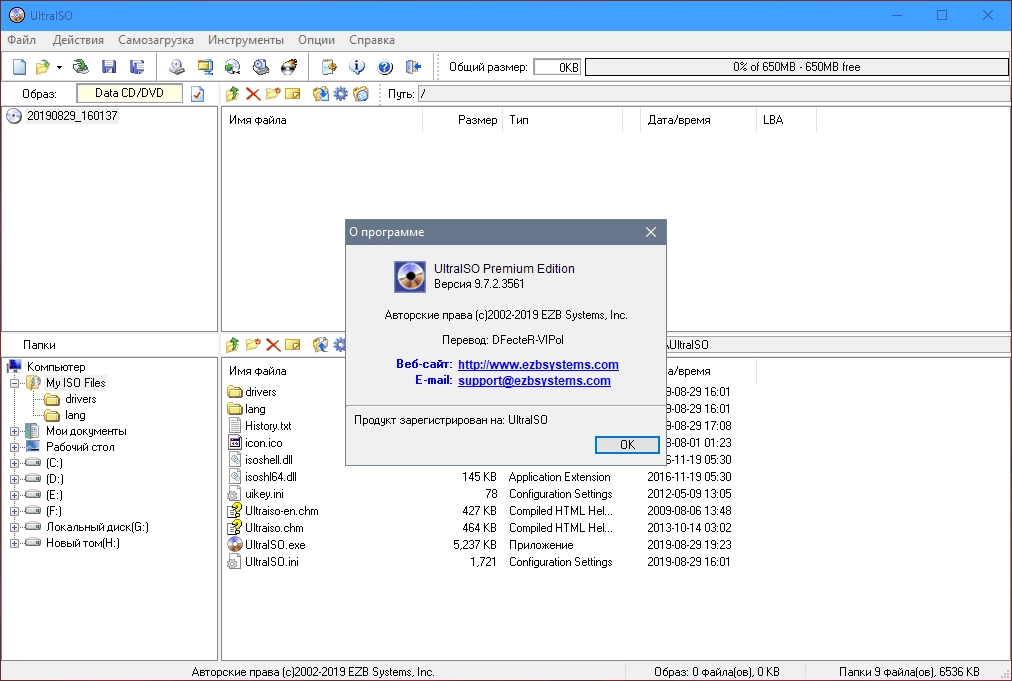Image resolution: width=1012 pixels, height=681 pixels.
Task: Toggle the image properties check icon
Action: pyautogui.click(x=197, y=94)
